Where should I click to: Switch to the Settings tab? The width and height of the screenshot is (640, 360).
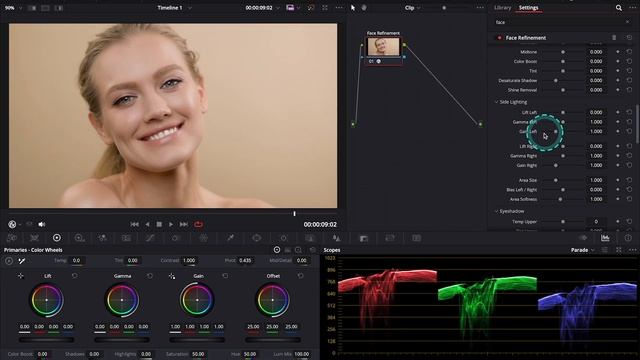point(528,8)
